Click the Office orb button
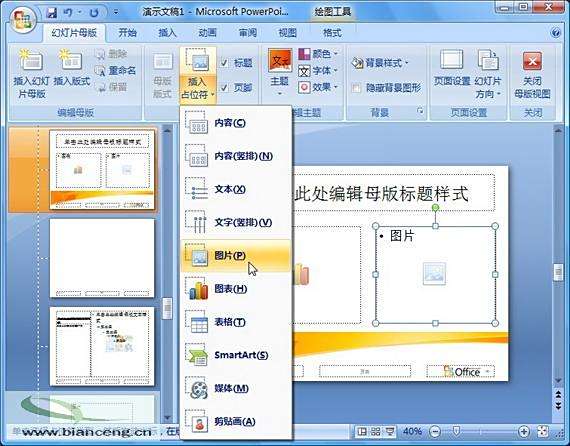The image size is (570, 446). (23, 20)
